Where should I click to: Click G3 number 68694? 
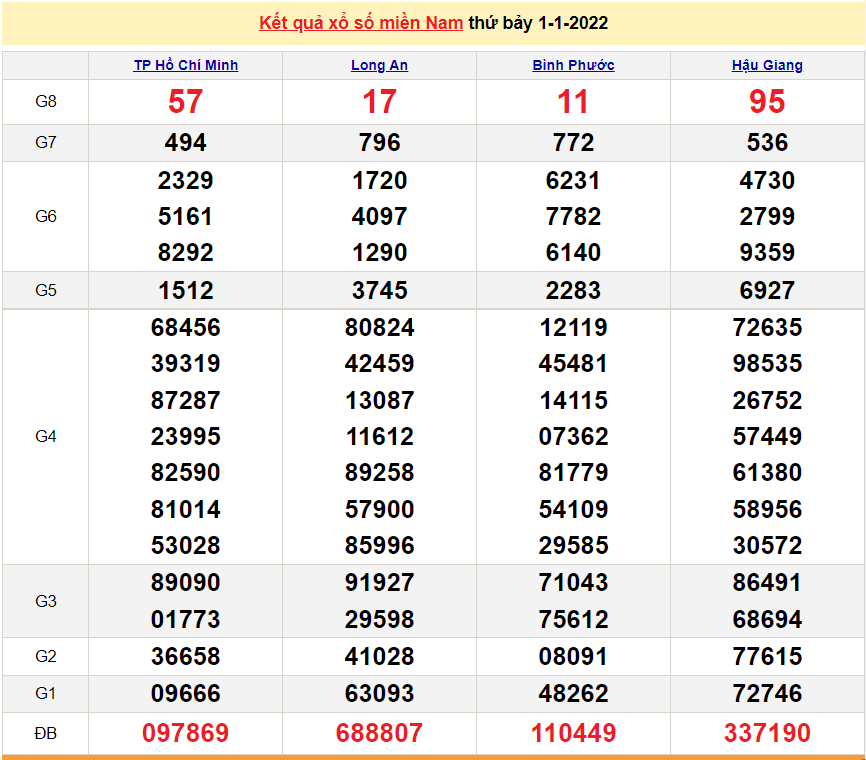click(767, 620)
